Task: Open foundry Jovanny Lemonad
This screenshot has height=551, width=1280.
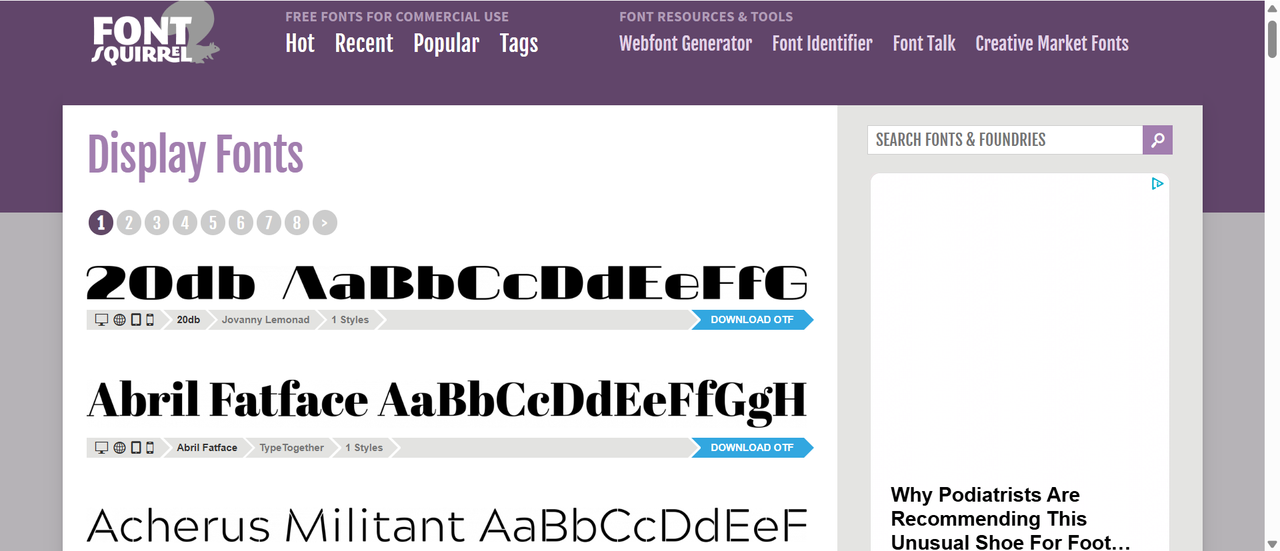Action: [x=266, y=320]
